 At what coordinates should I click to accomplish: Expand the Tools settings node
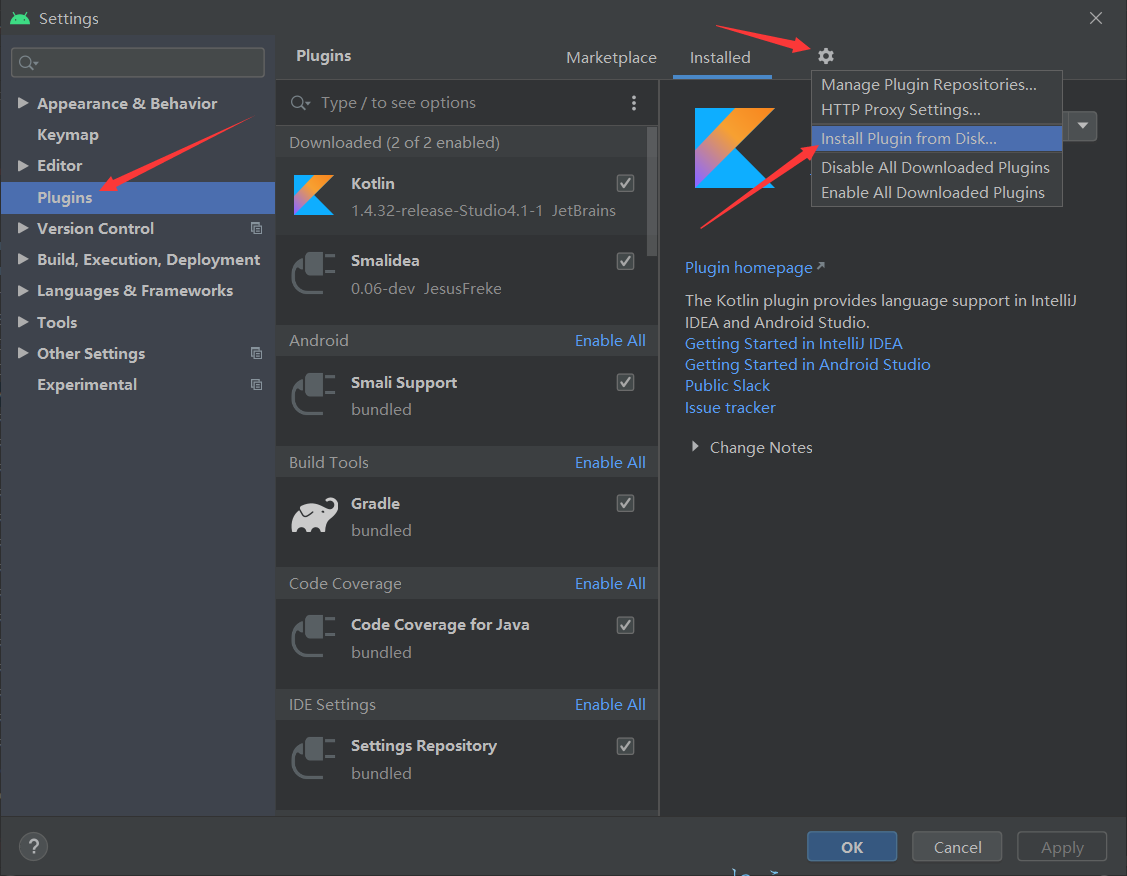(x=23, y=322)
